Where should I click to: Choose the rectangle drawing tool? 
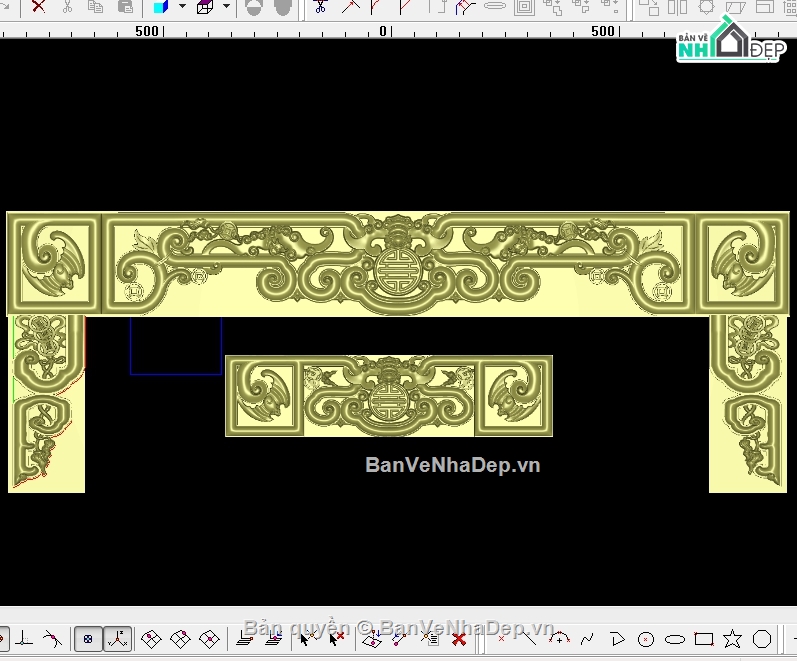(704, 638)
